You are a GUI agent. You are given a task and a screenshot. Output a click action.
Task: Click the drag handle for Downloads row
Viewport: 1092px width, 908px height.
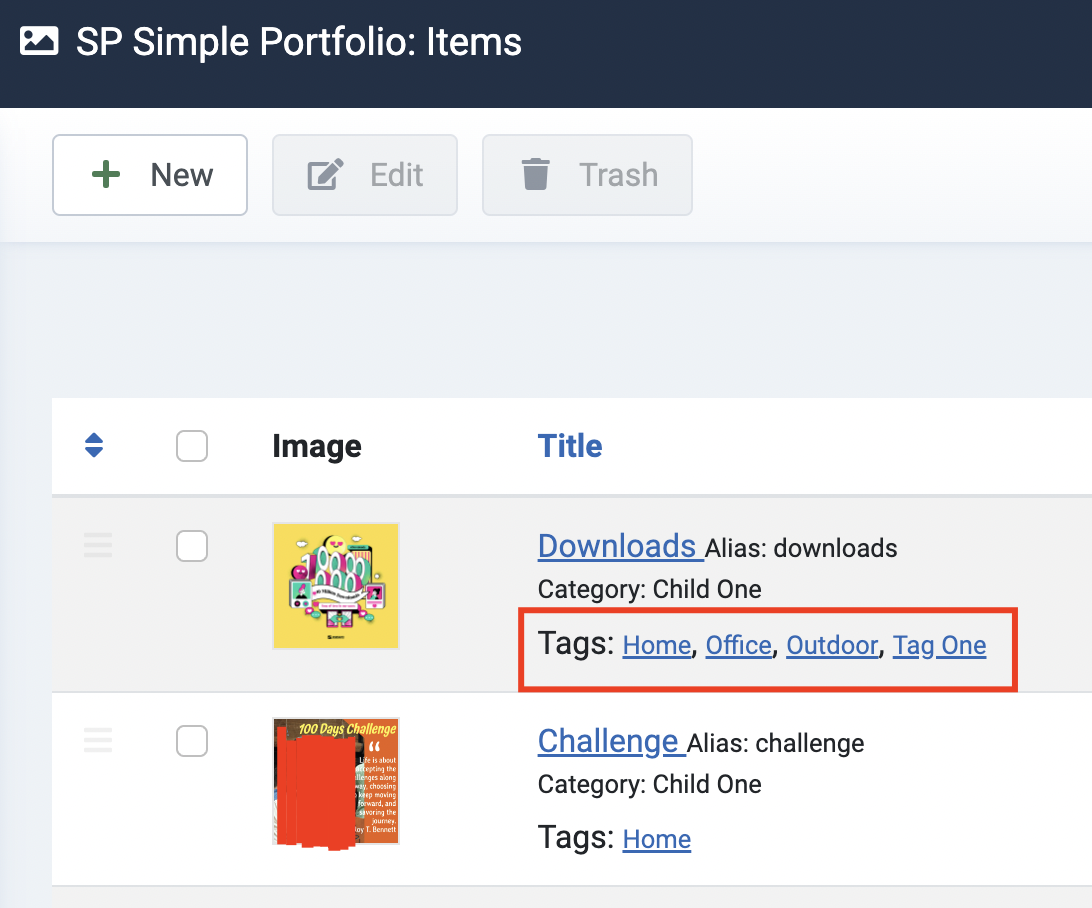[x=98, y=546]
